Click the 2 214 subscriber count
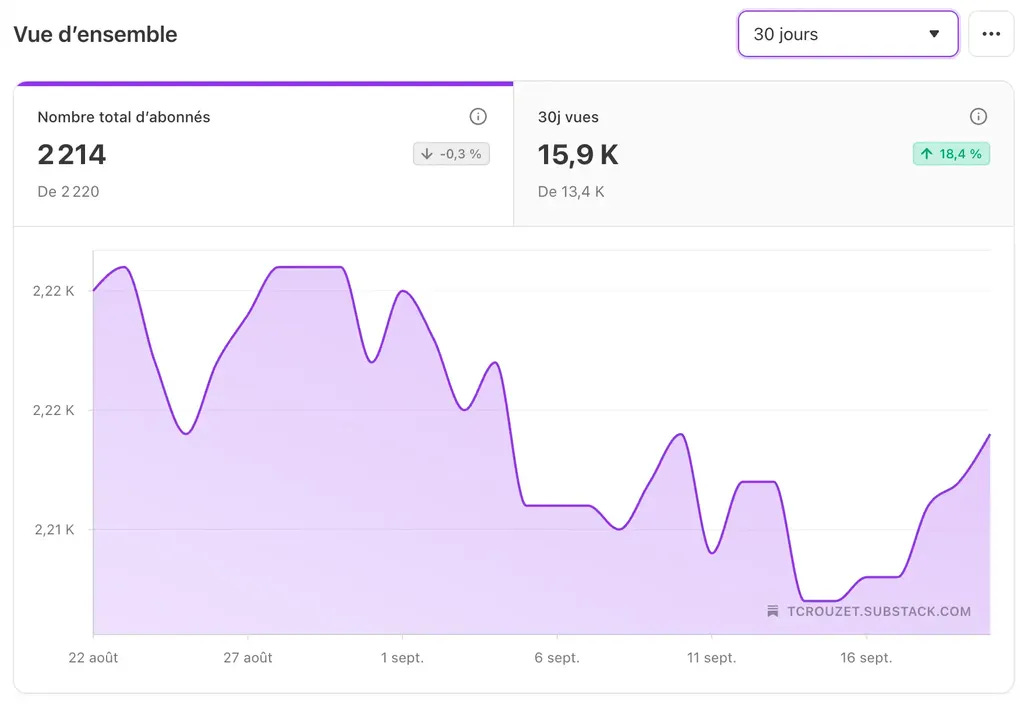The height and width of the screenshot is (709, 1024). [x=72, y=155]
